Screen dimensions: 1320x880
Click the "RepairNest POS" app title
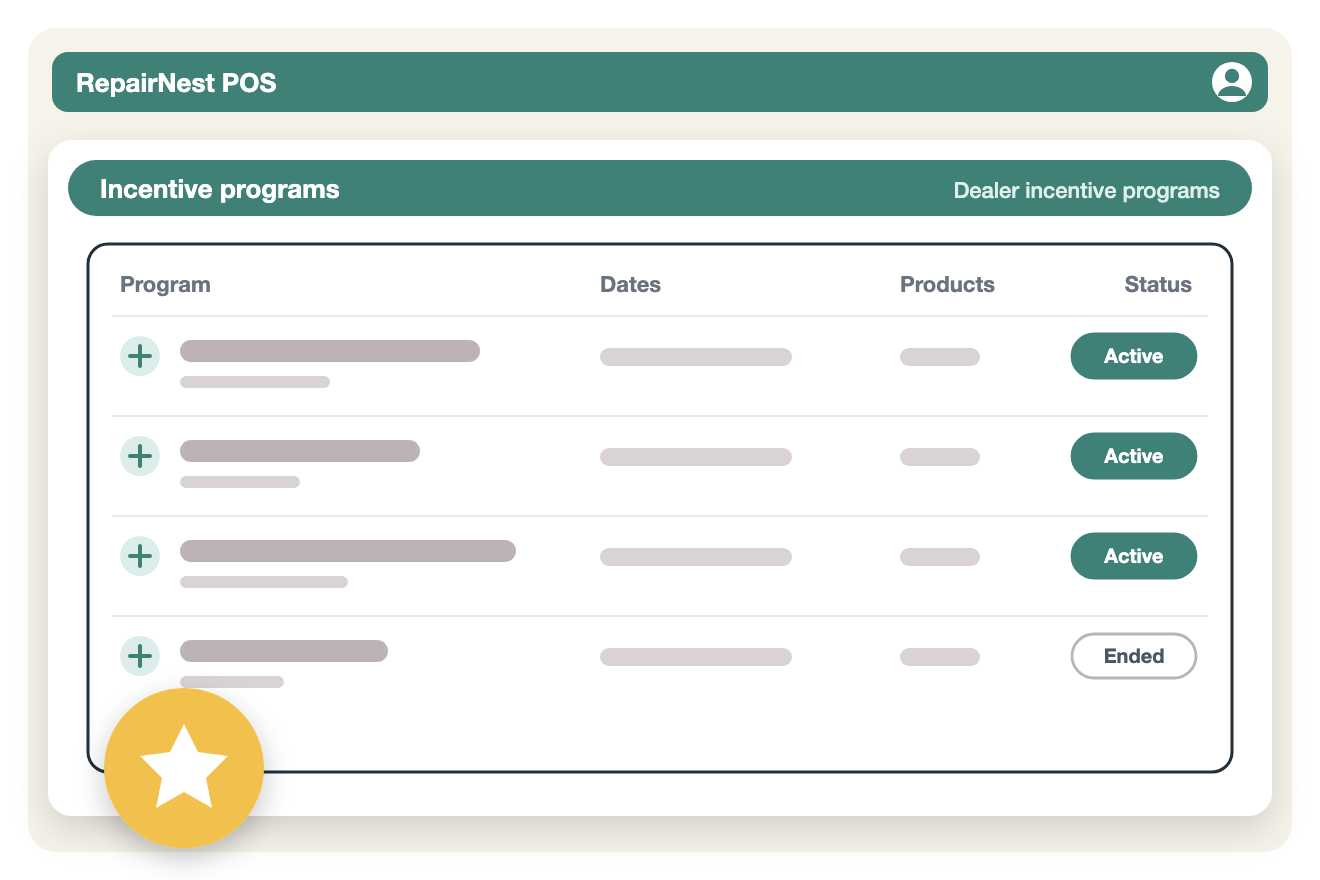point(176,82)
